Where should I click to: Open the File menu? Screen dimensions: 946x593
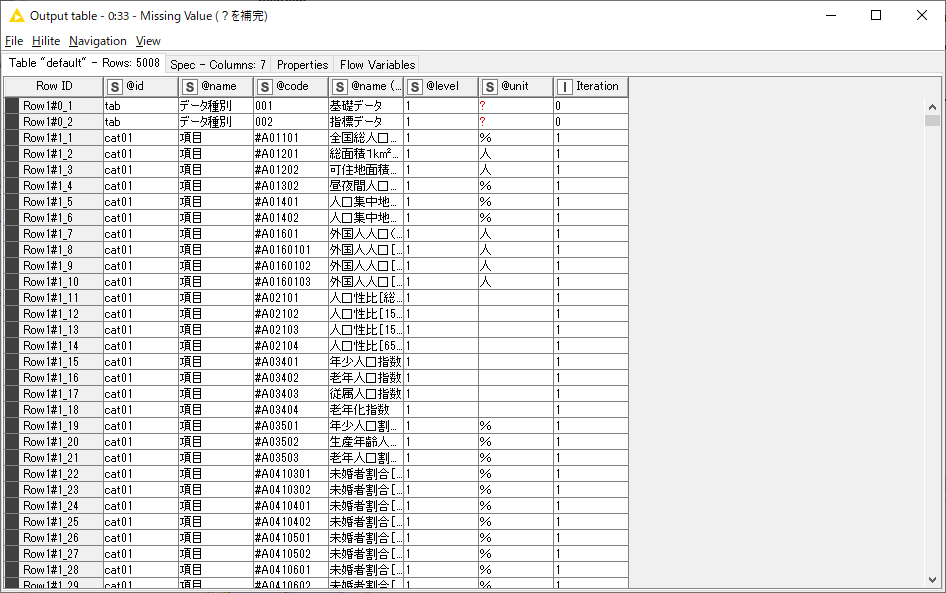tap(14, 41)
